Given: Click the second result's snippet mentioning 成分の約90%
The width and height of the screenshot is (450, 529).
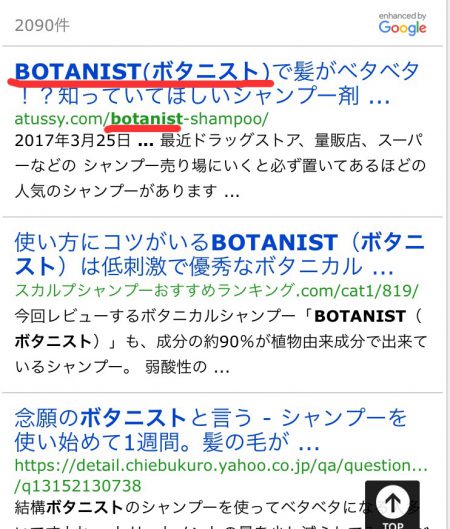Looking at the screenshot, I should [221, 341].
